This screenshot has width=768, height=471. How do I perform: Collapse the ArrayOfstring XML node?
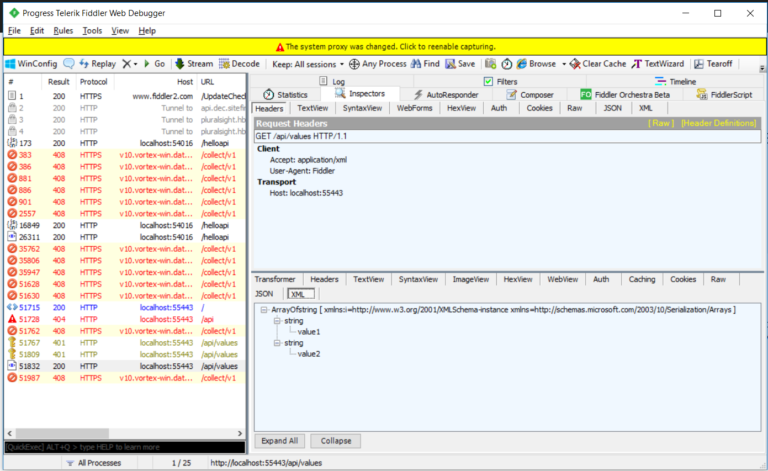(x=264, y=311)
